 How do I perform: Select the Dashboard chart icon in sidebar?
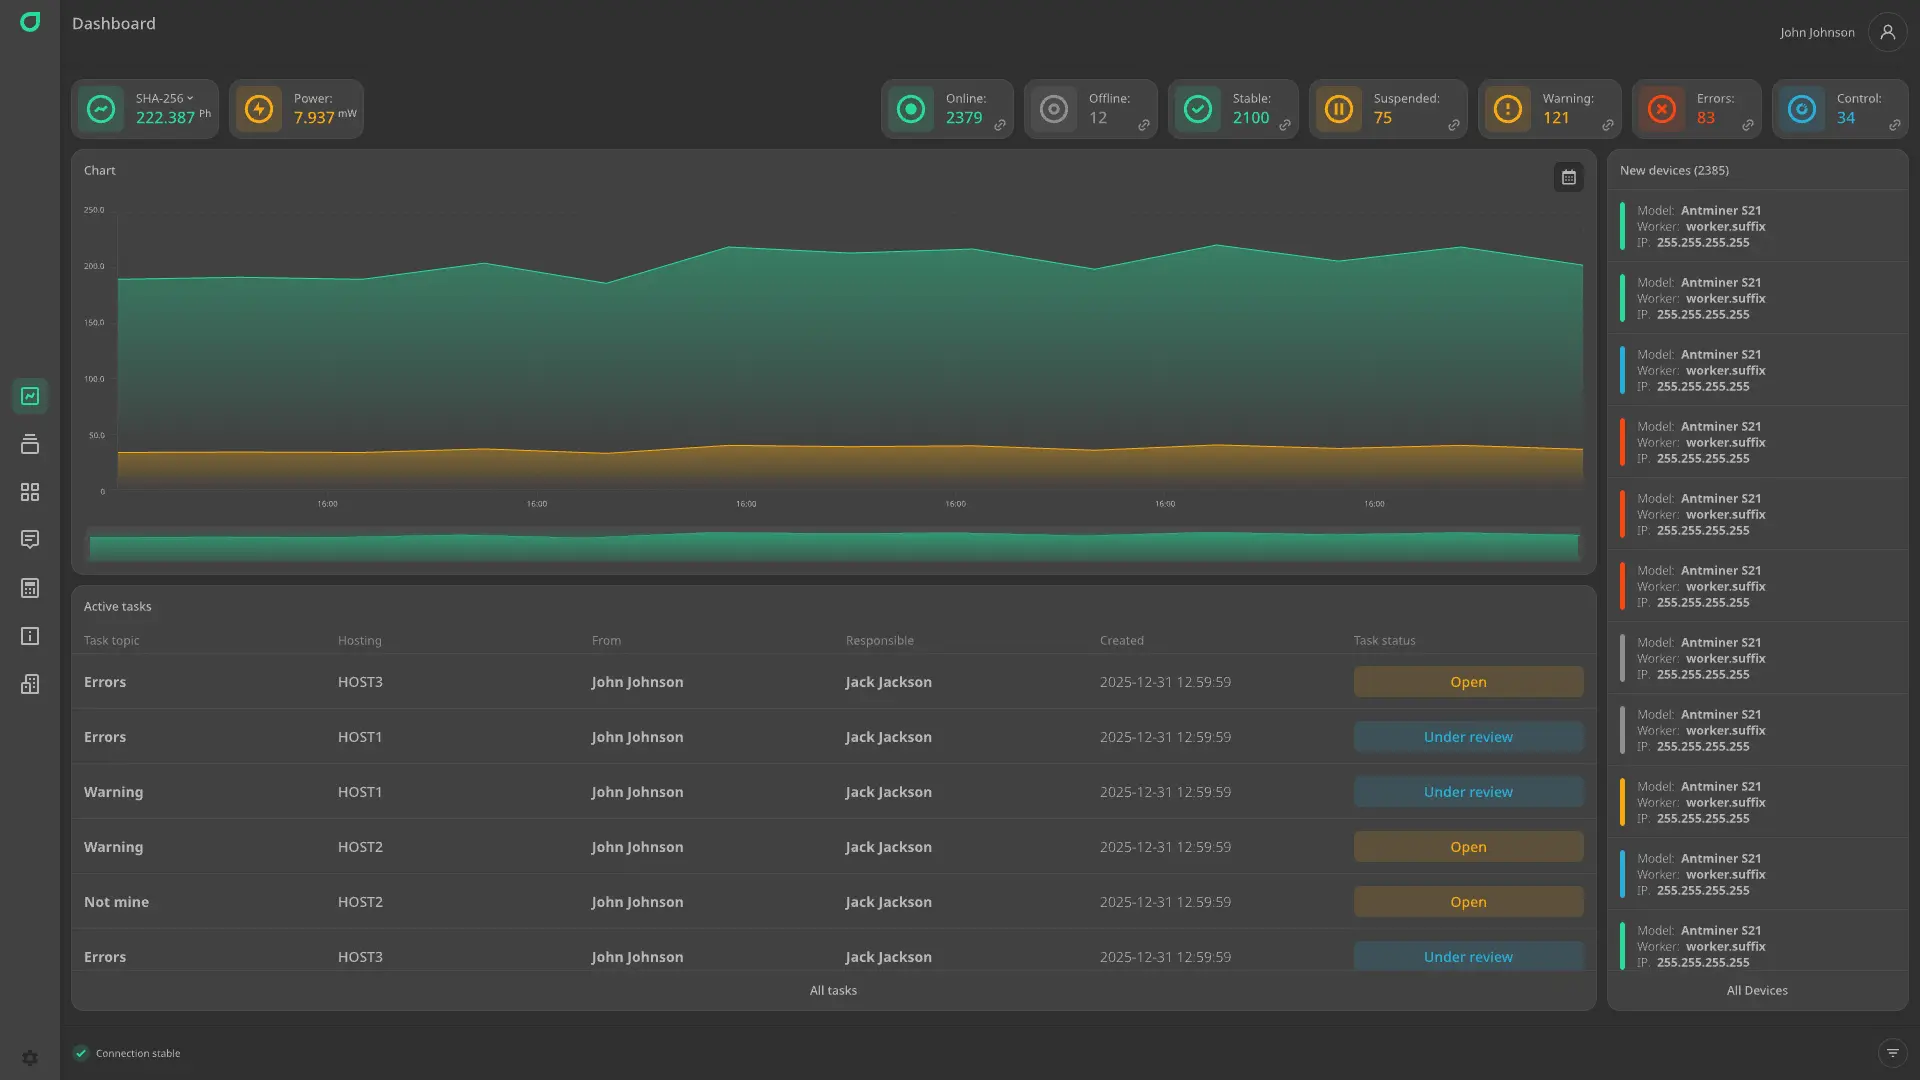pyautogui.click(x=30, y=396)
